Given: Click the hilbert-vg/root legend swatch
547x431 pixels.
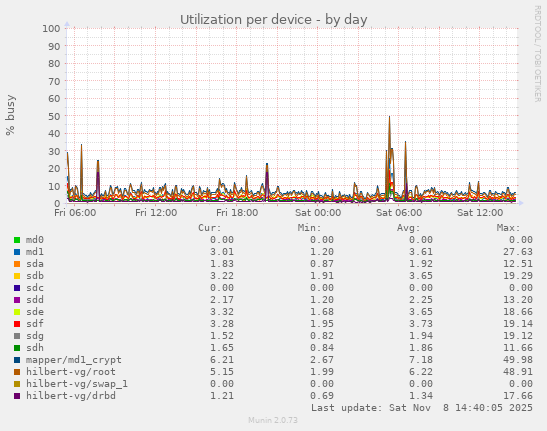Looking at the screenshot, I should [x=17, y=372].
